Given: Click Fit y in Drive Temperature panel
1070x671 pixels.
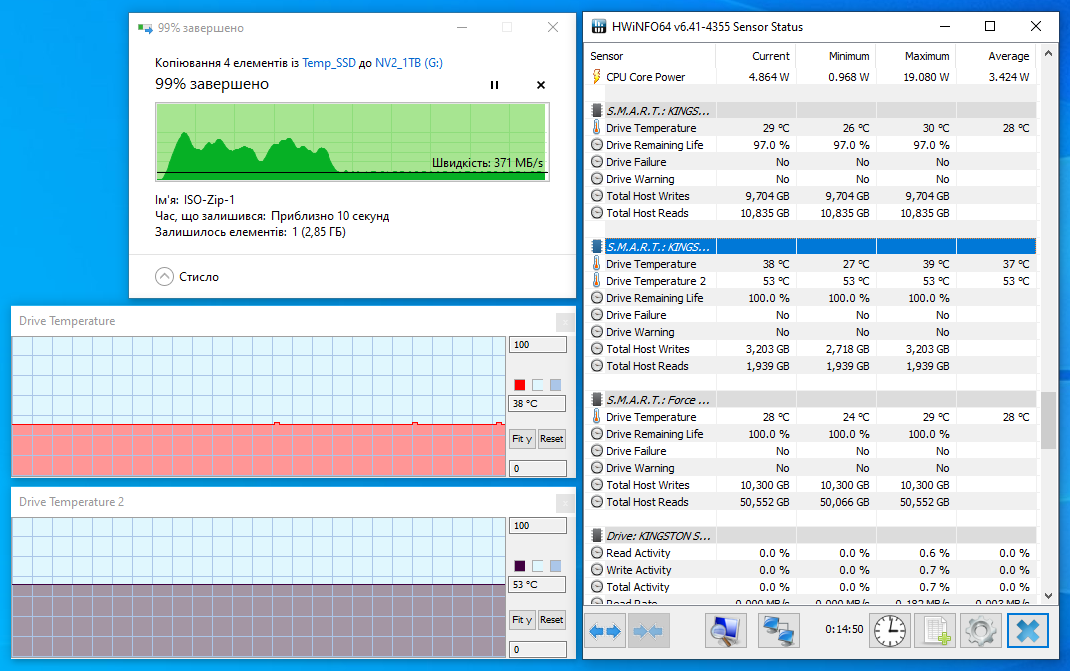Looking at the screenshot, I should coord(521,438).
